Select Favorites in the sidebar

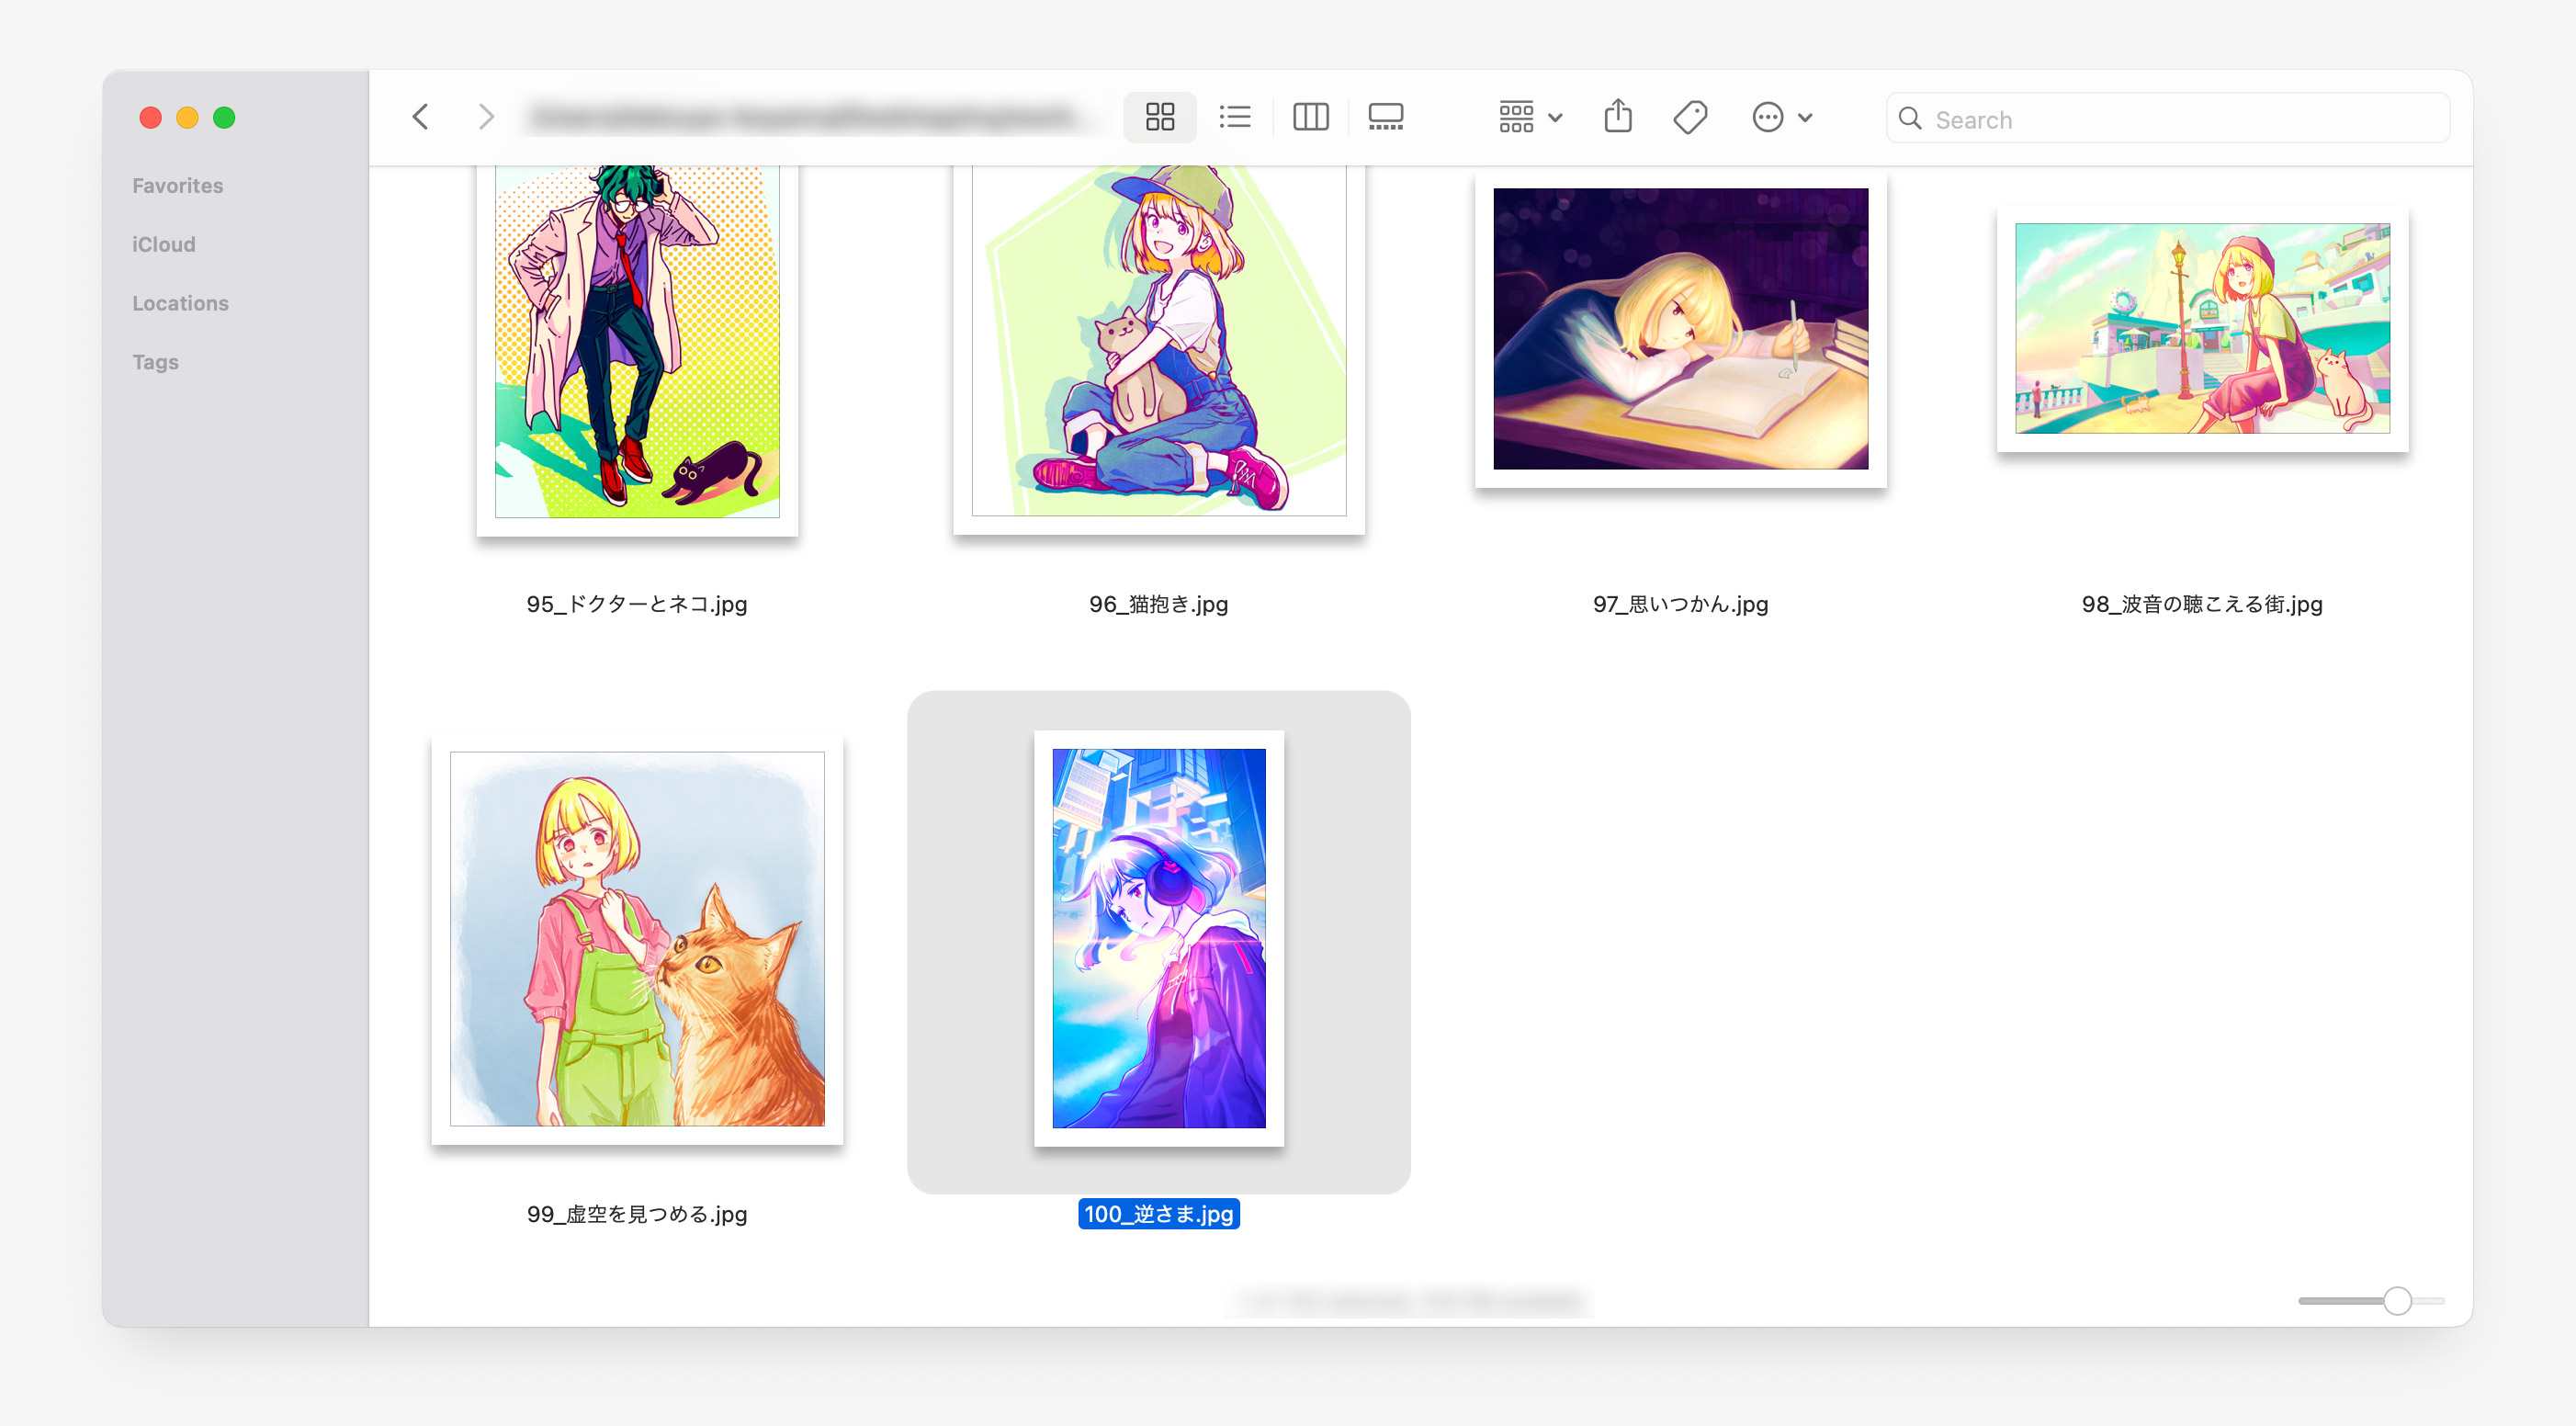(178, 186)
